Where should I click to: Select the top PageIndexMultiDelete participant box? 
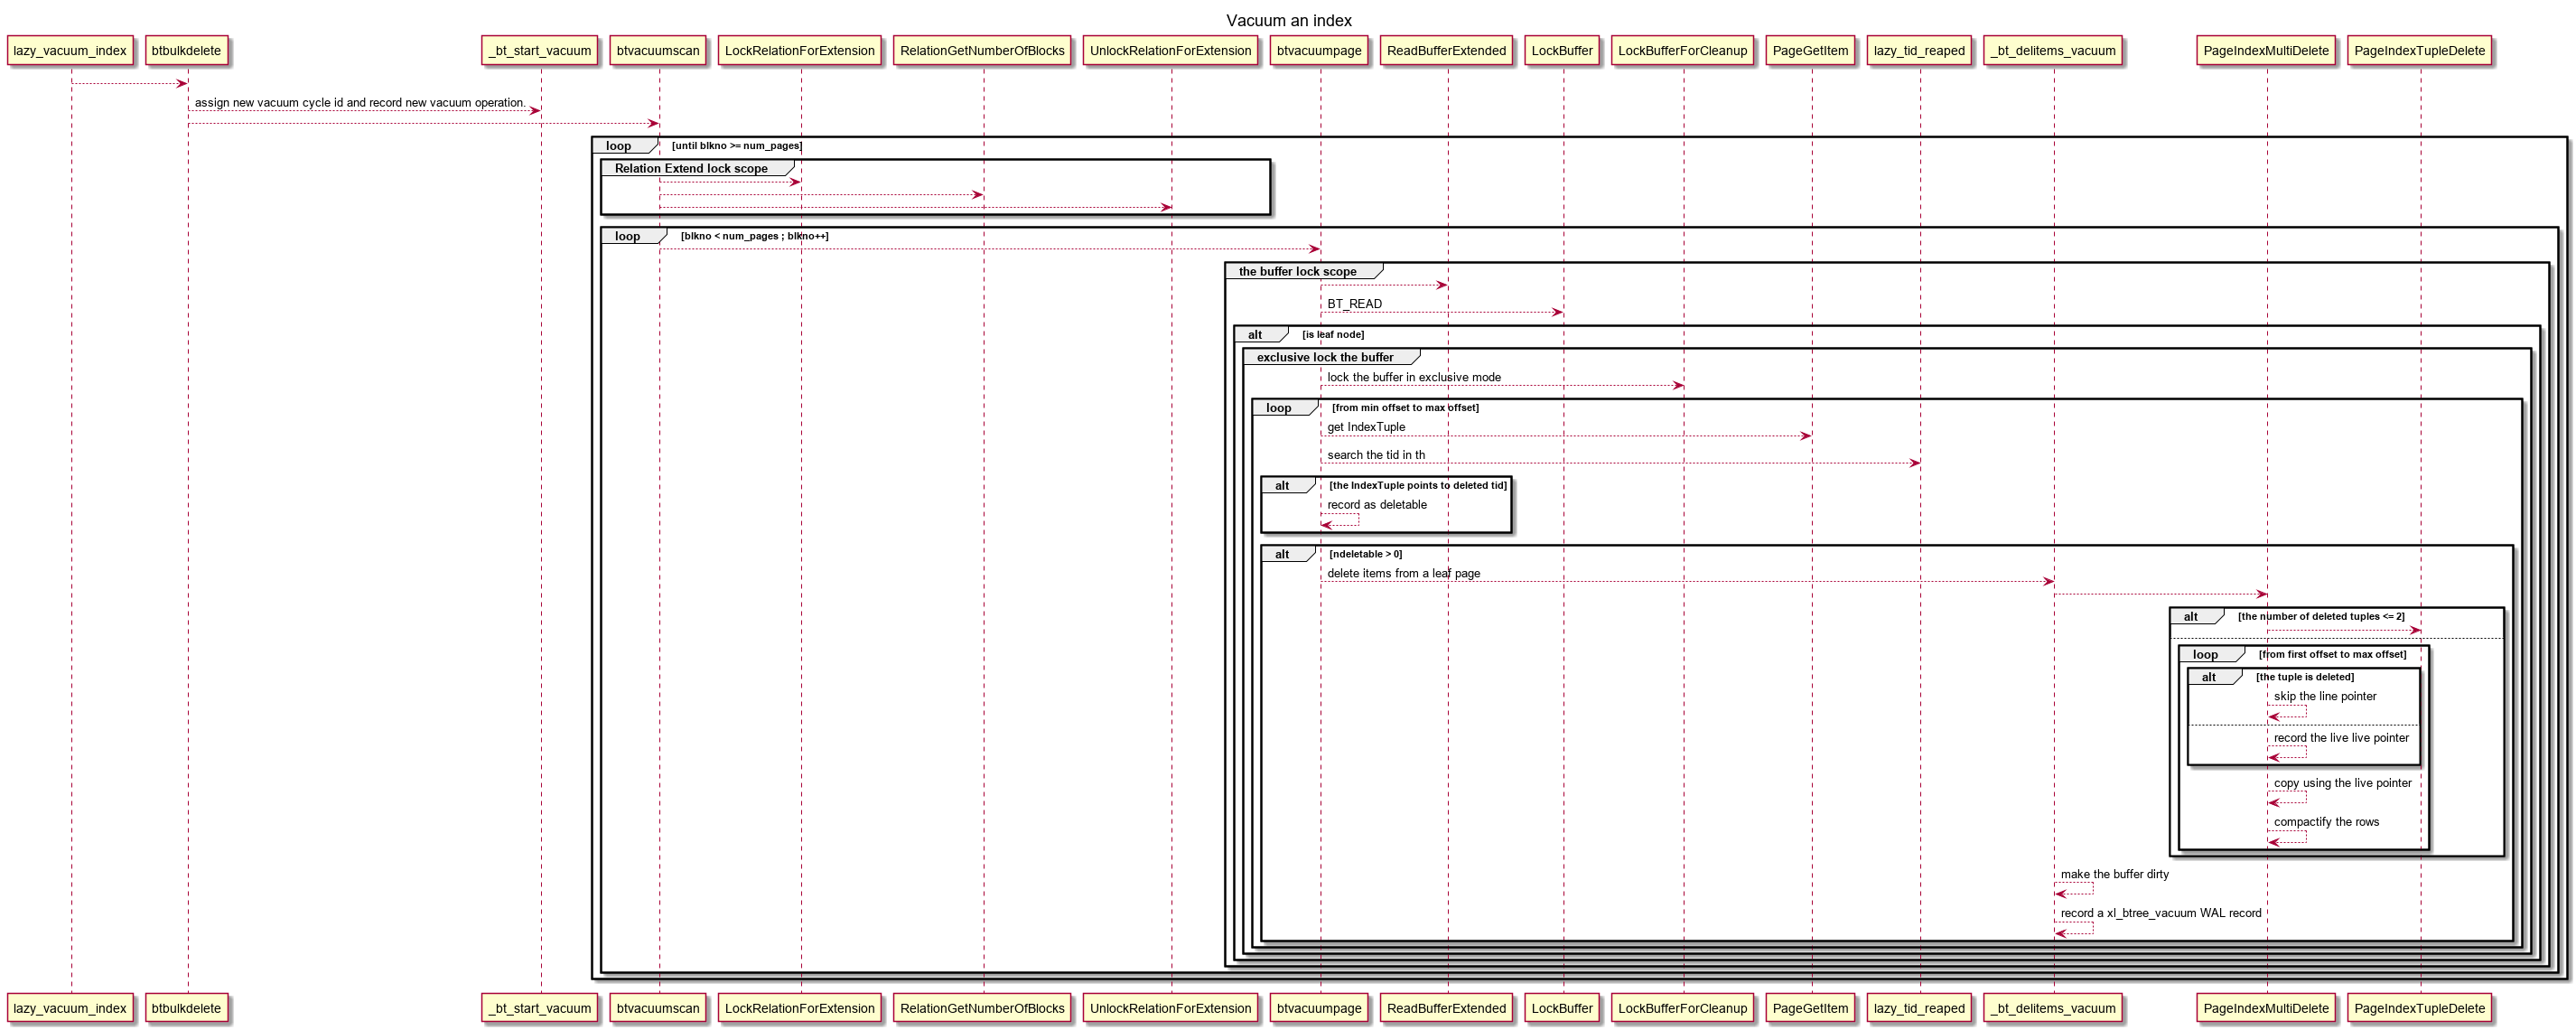tap(2265, 51)
